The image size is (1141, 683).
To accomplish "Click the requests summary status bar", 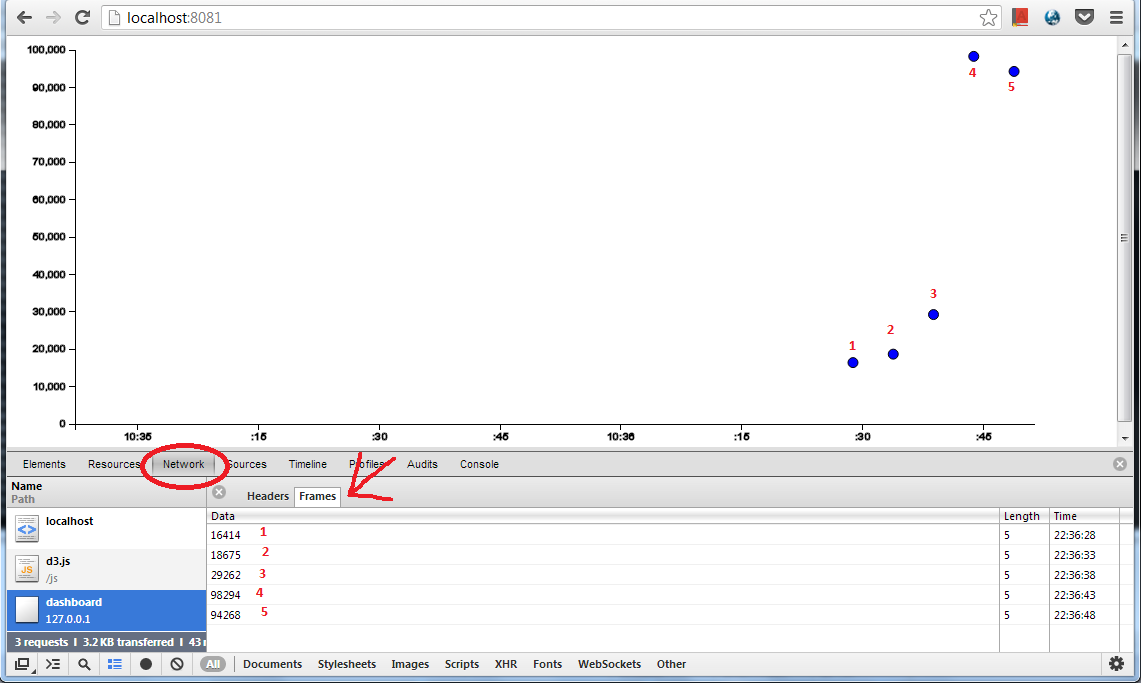I will click(x=107, y=642).
